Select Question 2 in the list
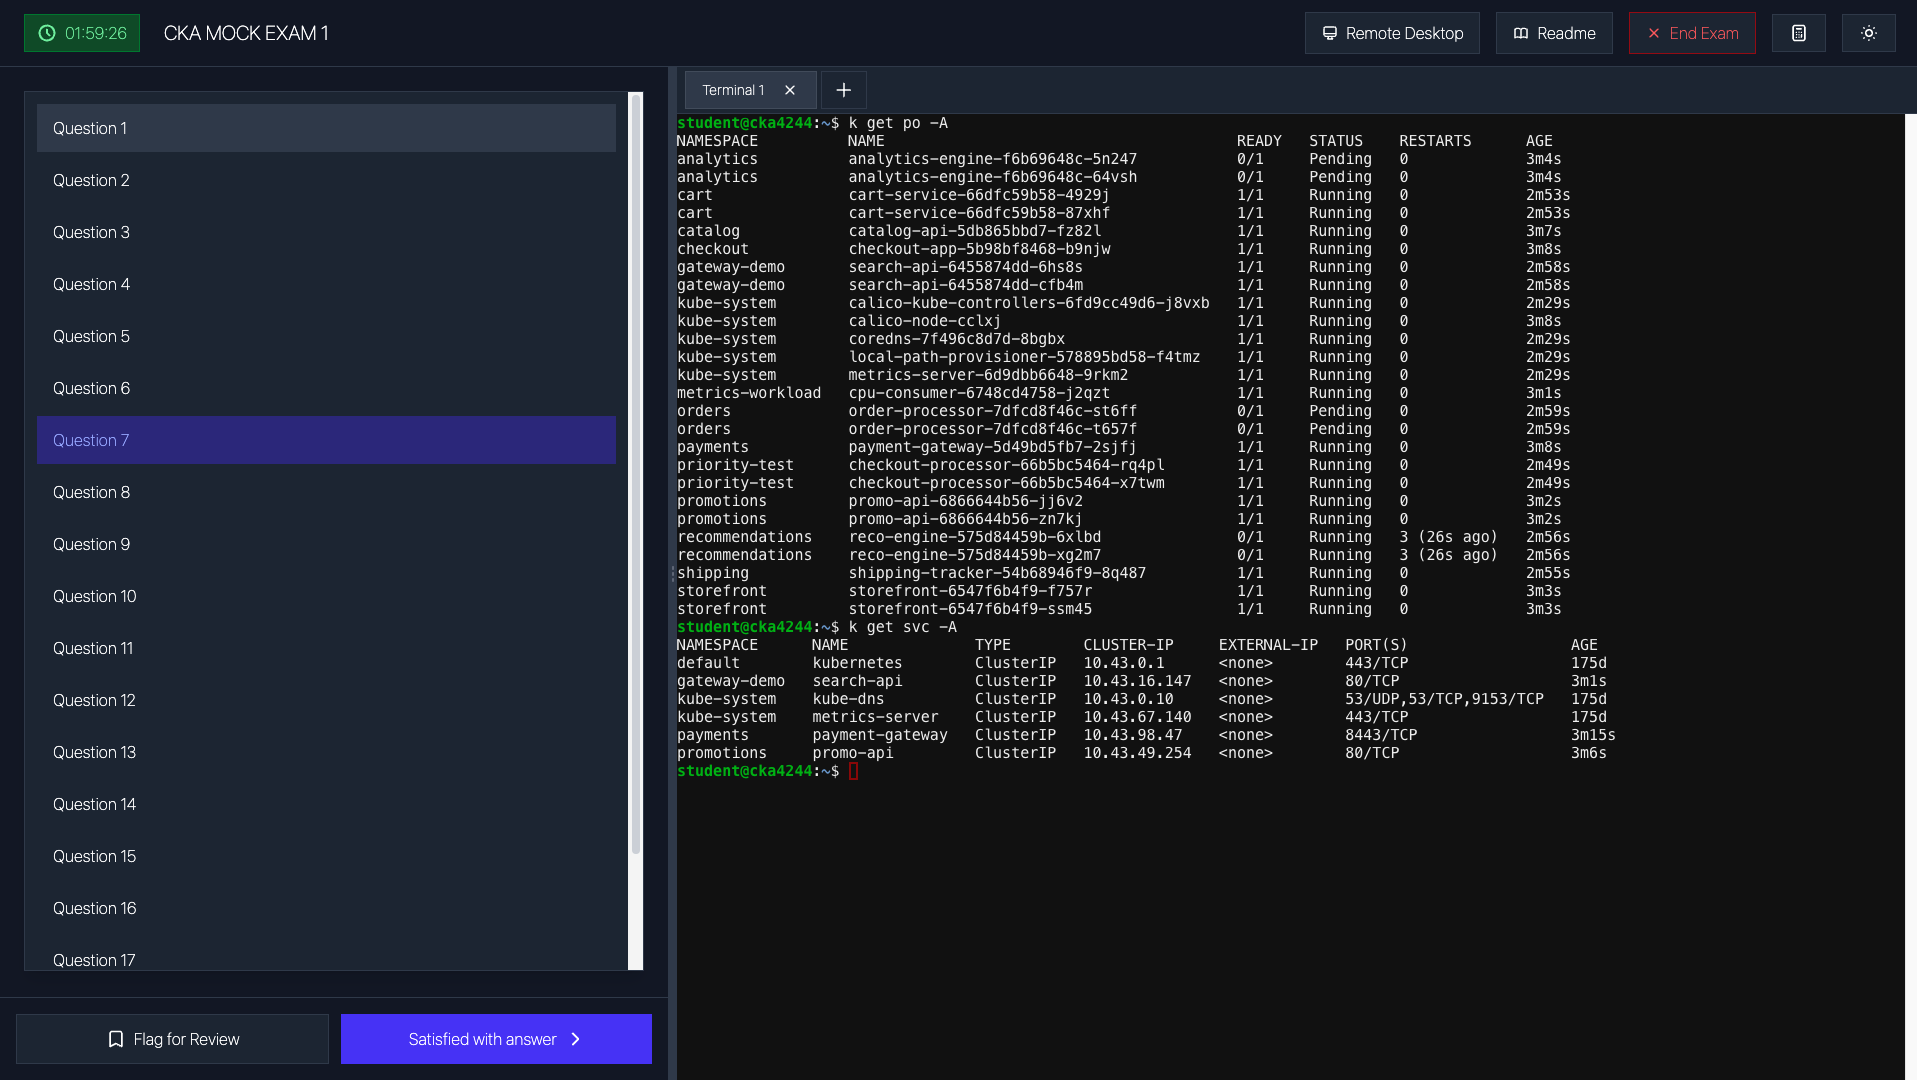Screen dimensions: 1917x1080 tap(326, 180)
